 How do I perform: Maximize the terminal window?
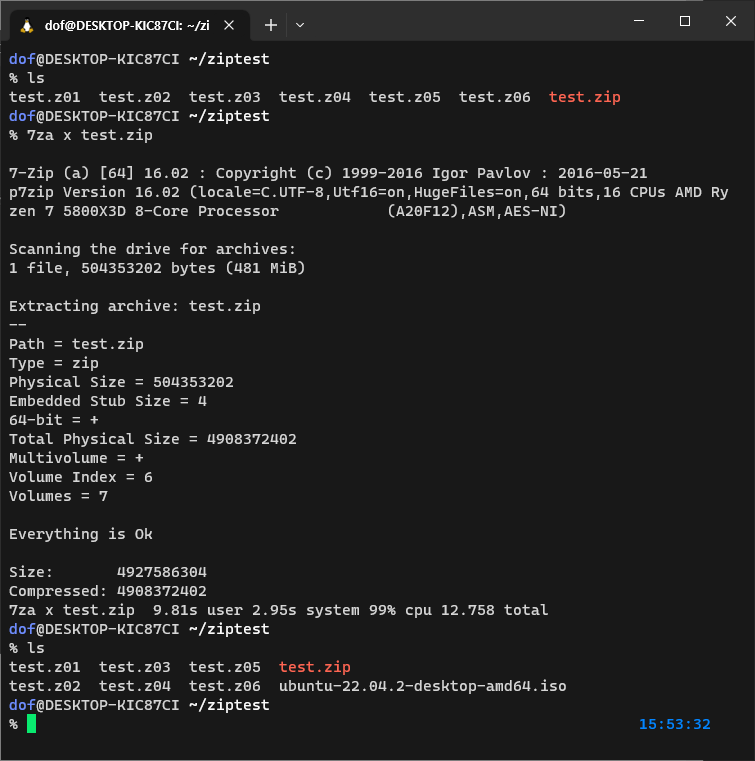coord(685,21)
